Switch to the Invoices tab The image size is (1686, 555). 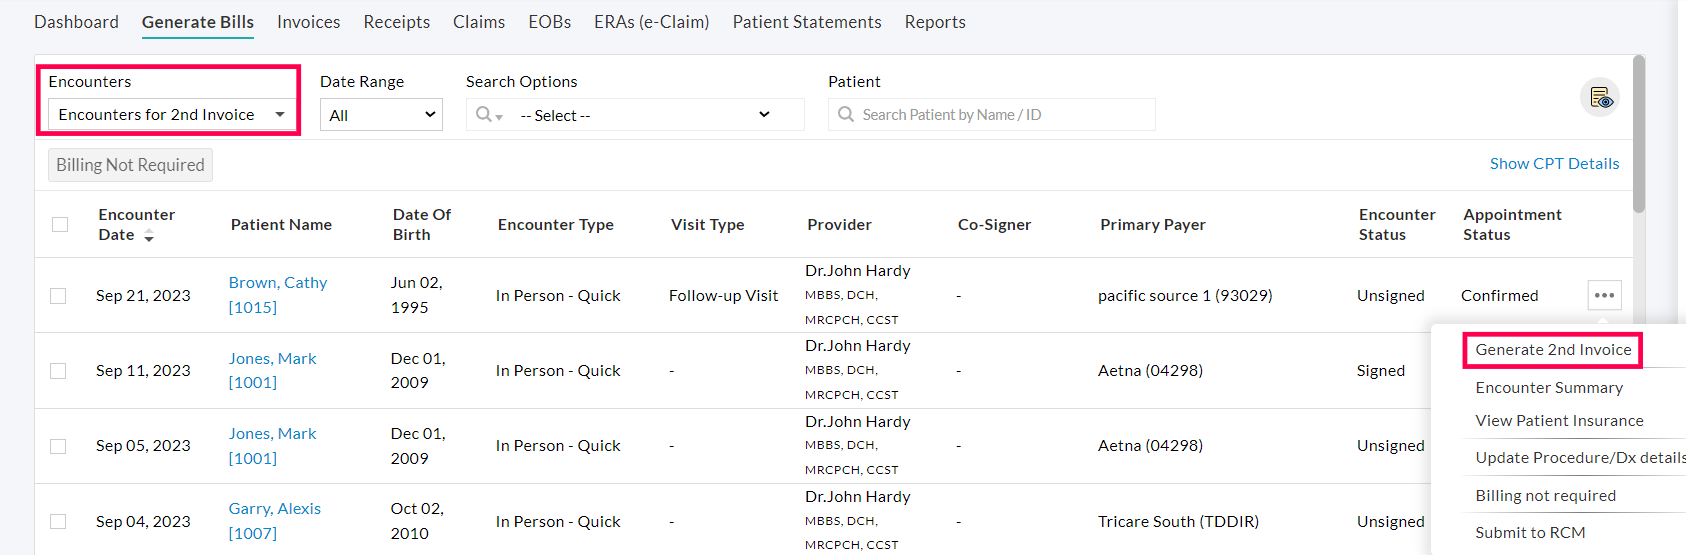(308, 22)
